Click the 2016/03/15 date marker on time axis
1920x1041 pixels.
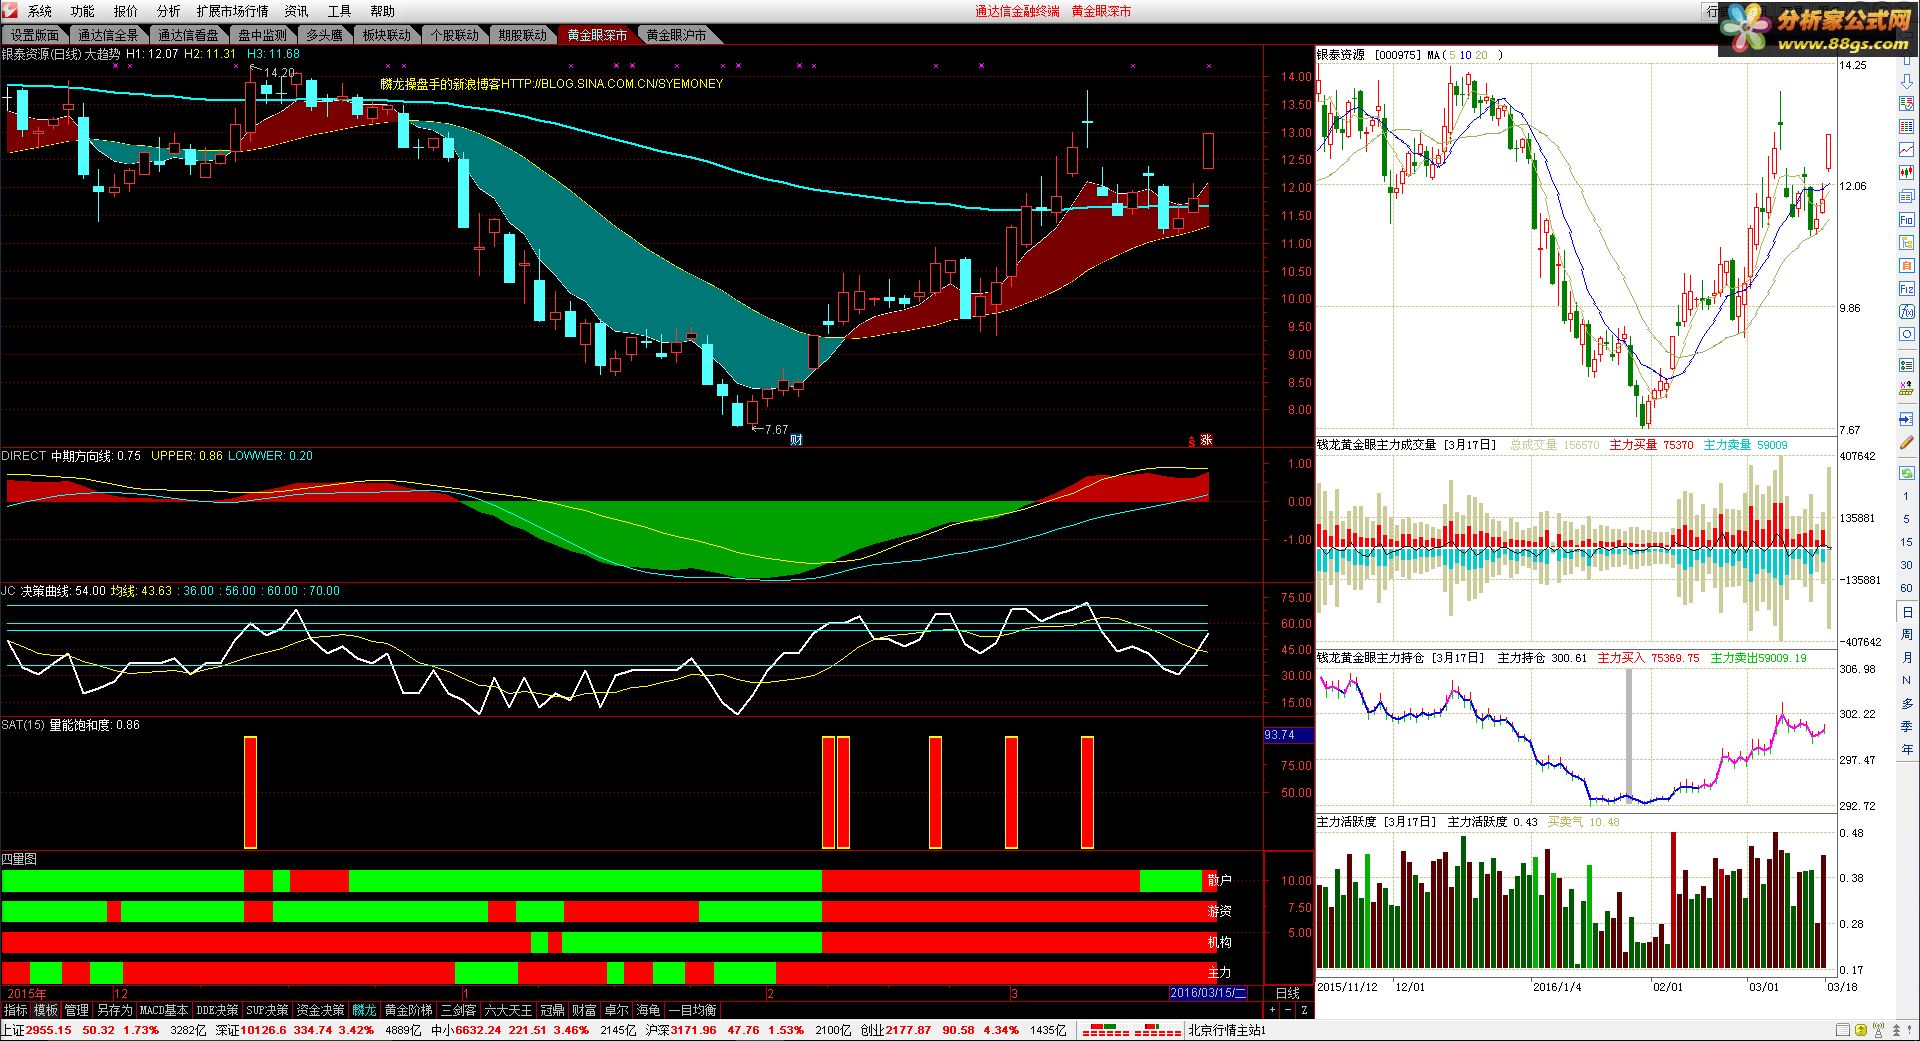tap(1209, 993)
